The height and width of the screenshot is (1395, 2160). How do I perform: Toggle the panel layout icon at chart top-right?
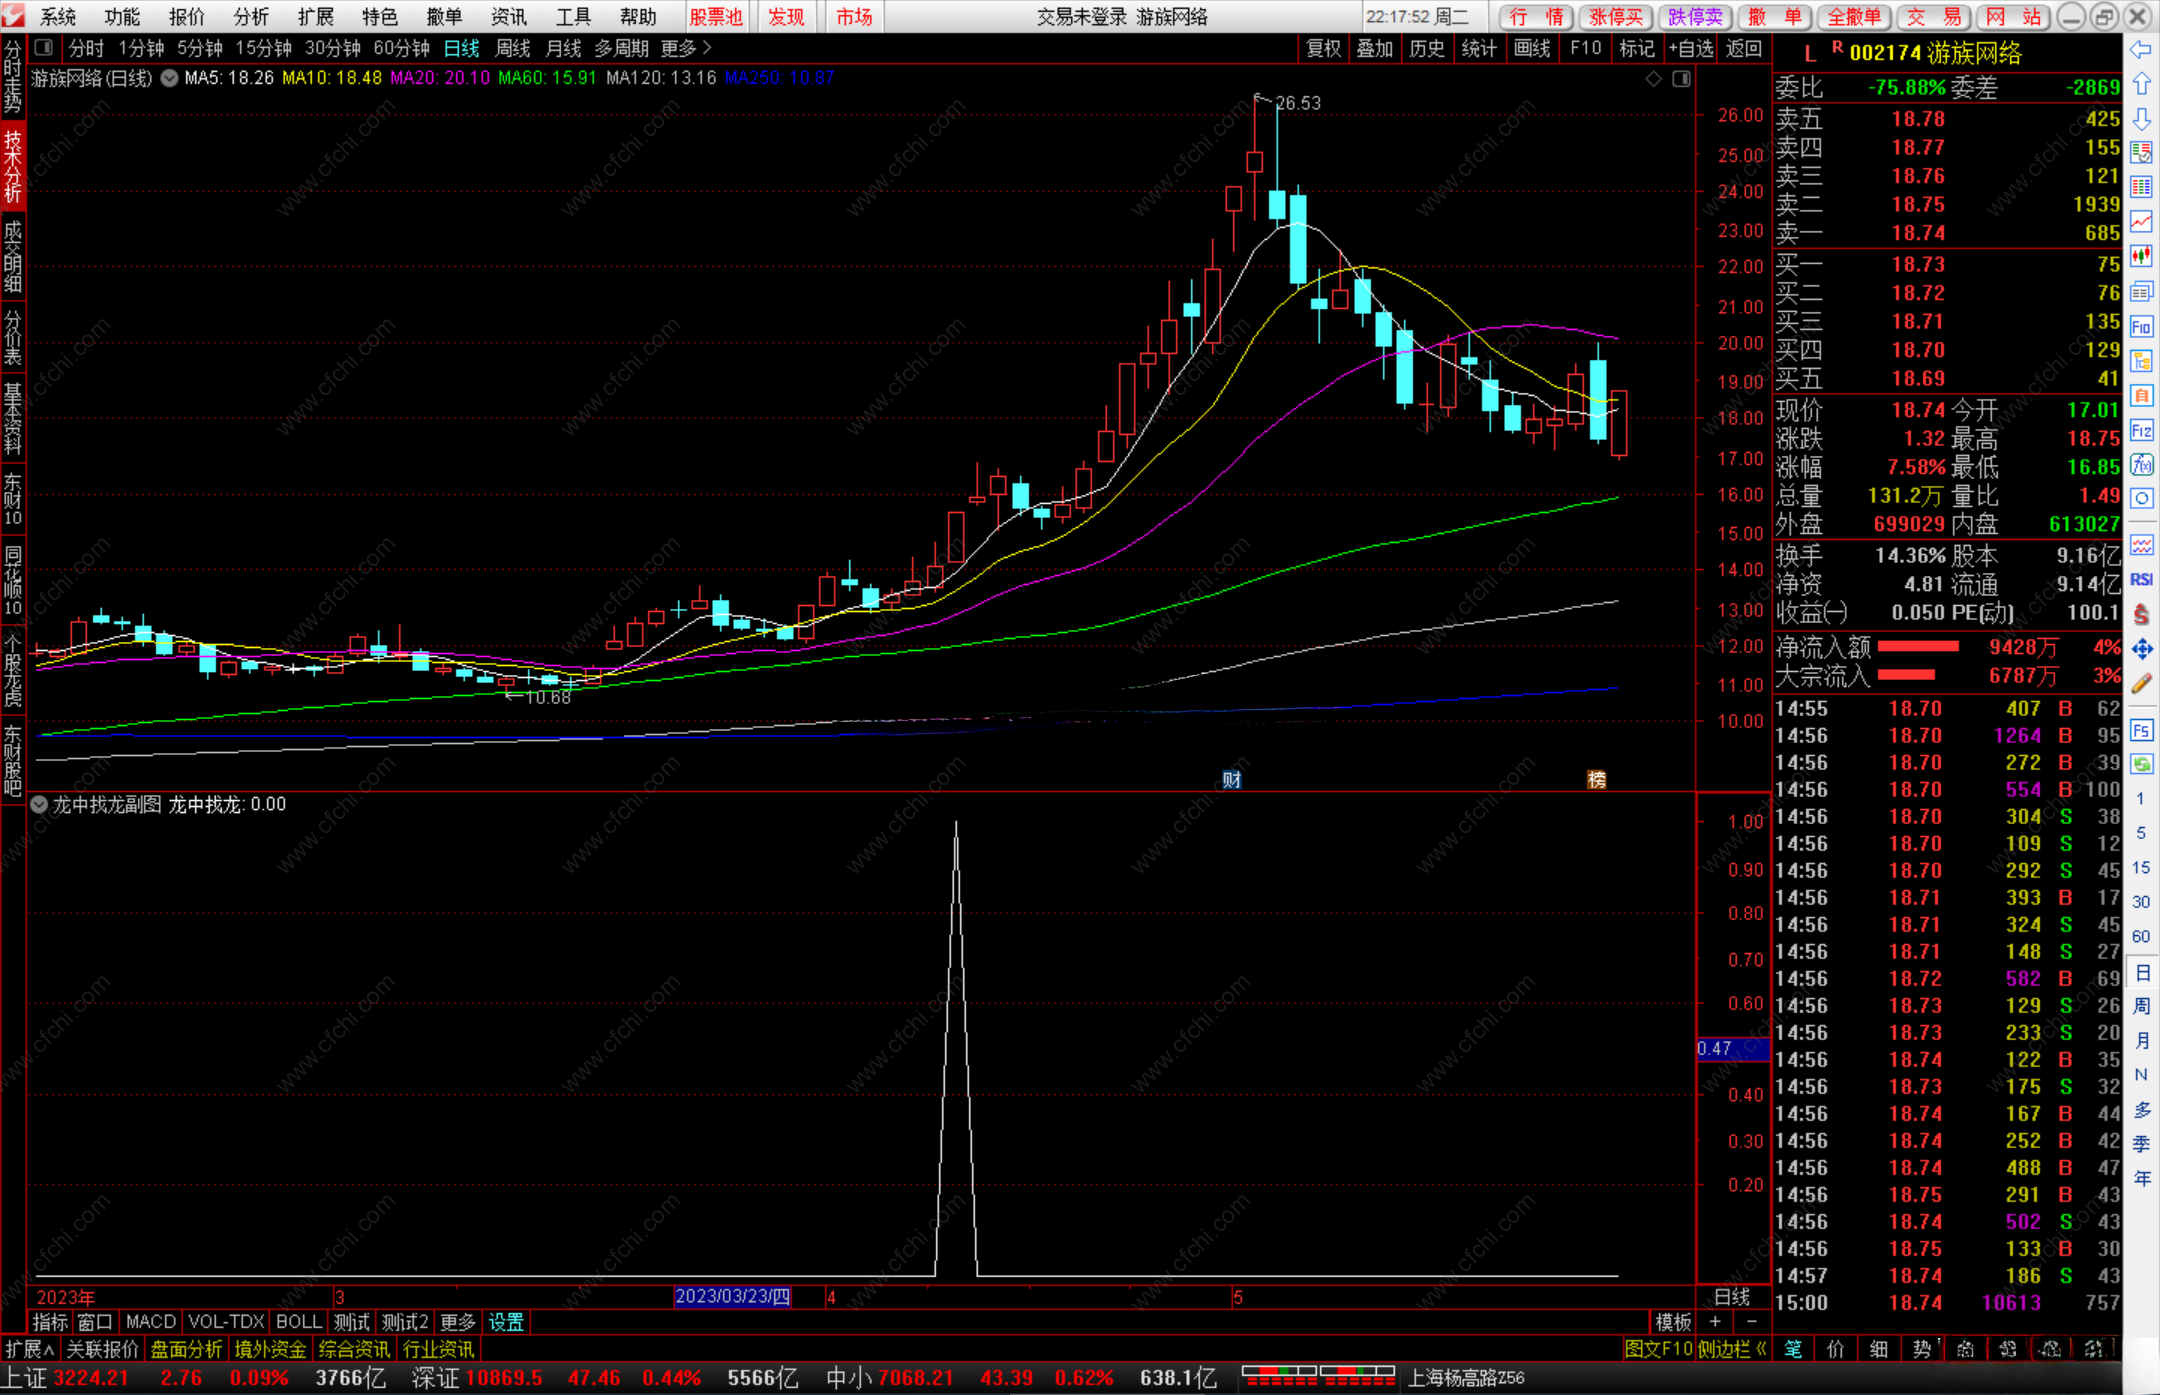[x=1681, y=79]
